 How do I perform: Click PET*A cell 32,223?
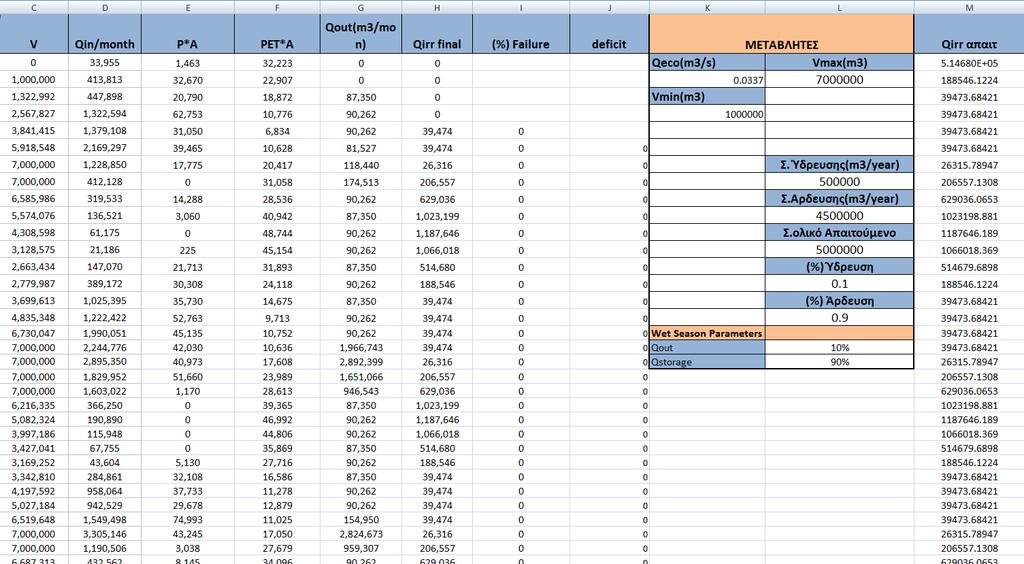click(x=277, y=63)
